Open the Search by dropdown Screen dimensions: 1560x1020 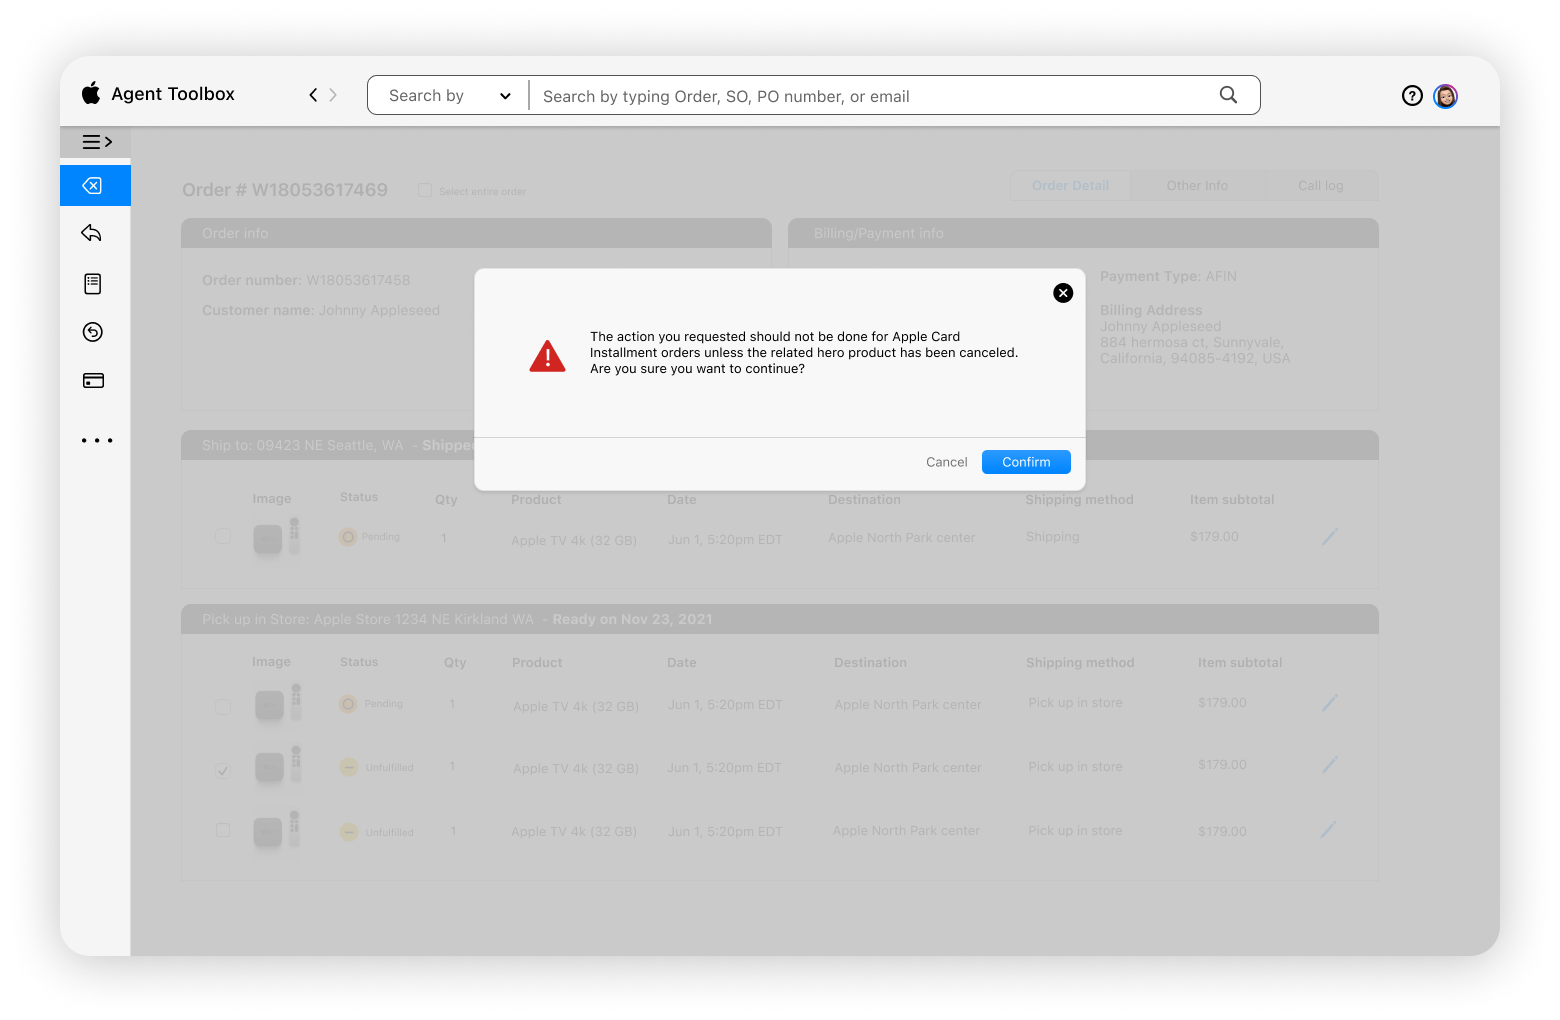point(449,96)
